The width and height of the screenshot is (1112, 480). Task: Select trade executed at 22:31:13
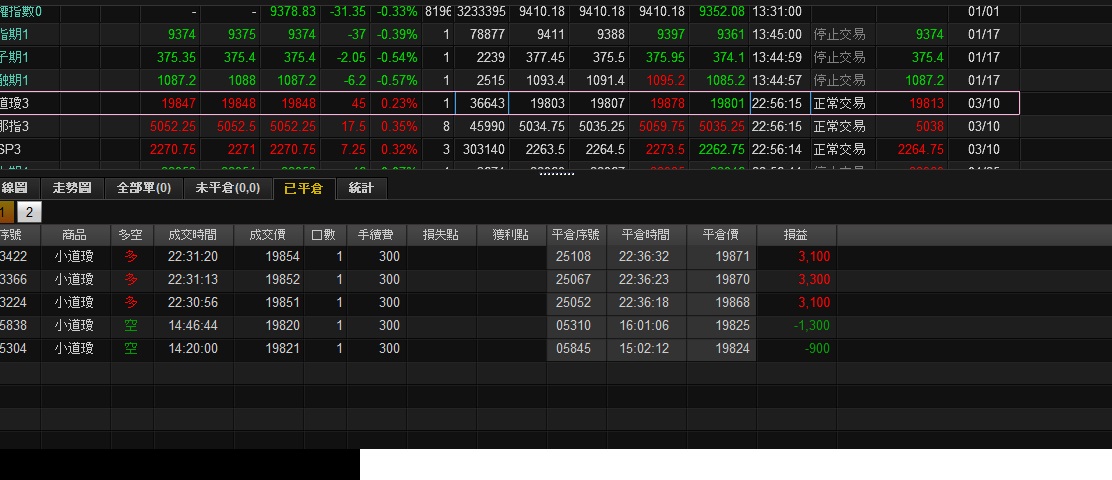click(193, 279)
